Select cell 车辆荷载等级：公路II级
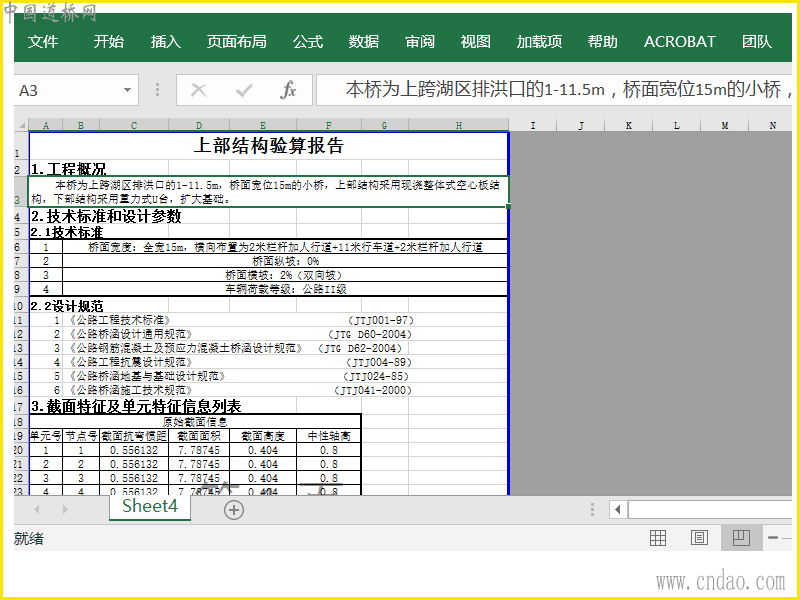Screen dimensions: 800x600 click(x=285, y=289)
